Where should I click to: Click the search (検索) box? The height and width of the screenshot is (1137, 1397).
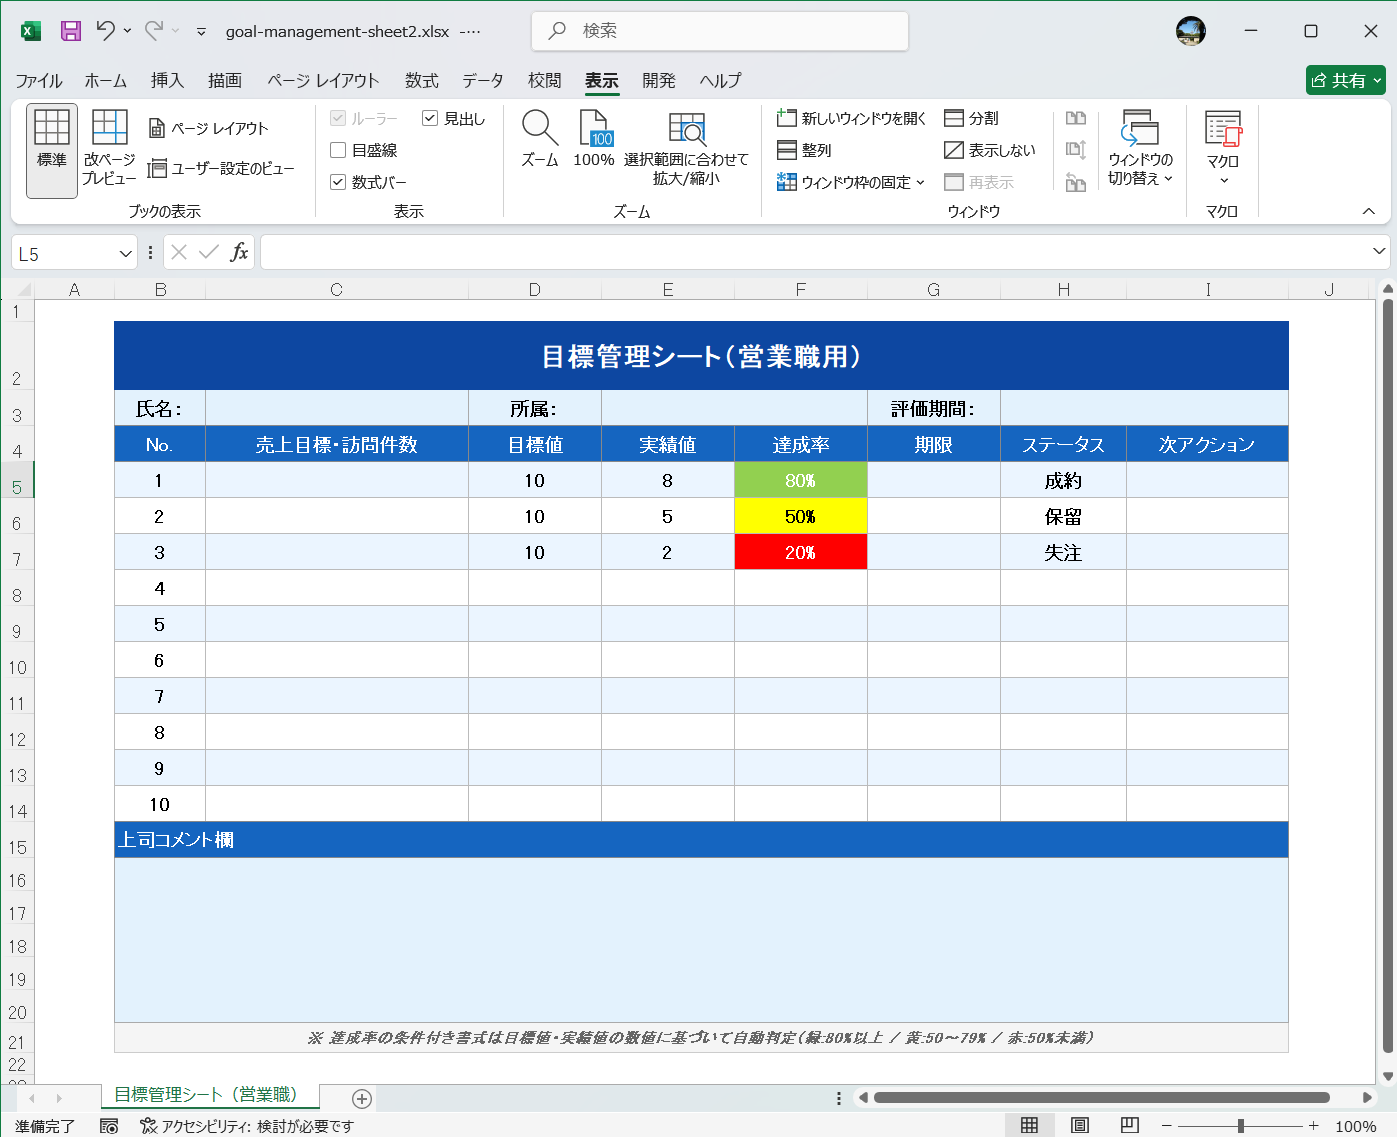(720, 31)
